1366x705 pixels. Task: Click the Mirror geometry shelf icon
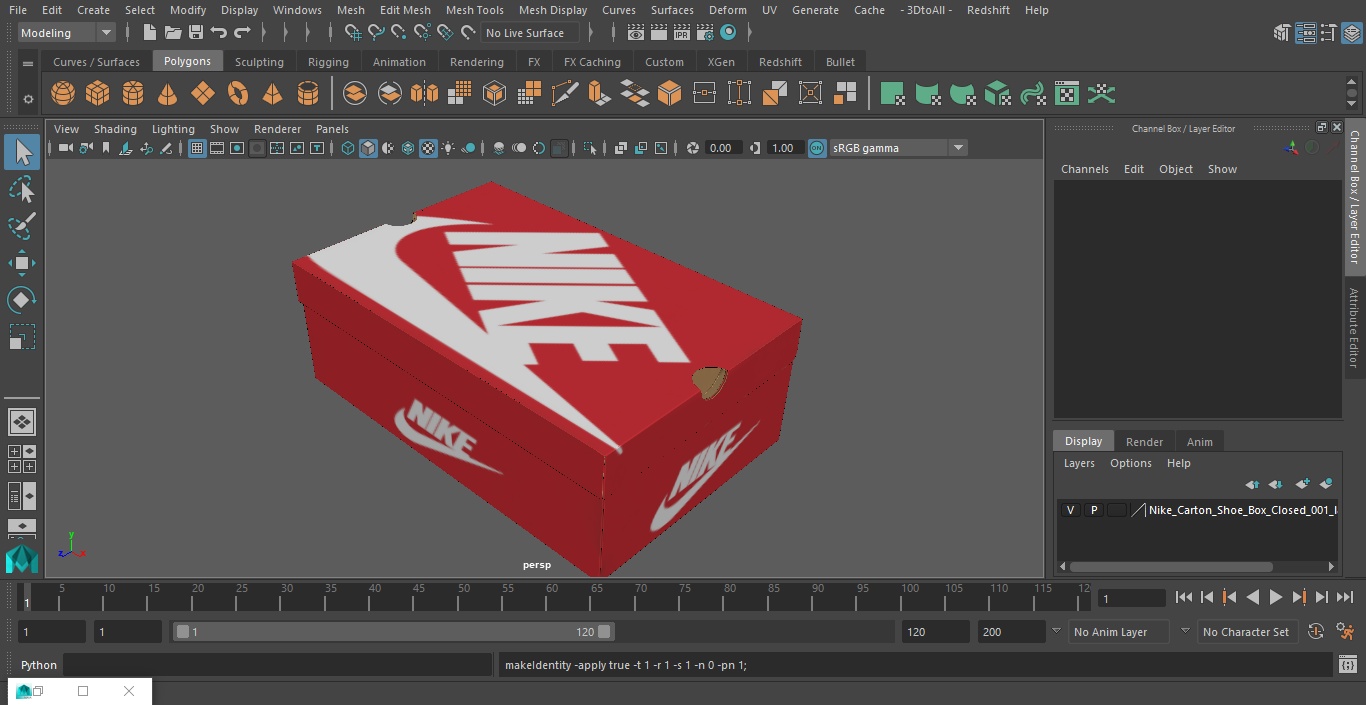(x=425, y=94)
